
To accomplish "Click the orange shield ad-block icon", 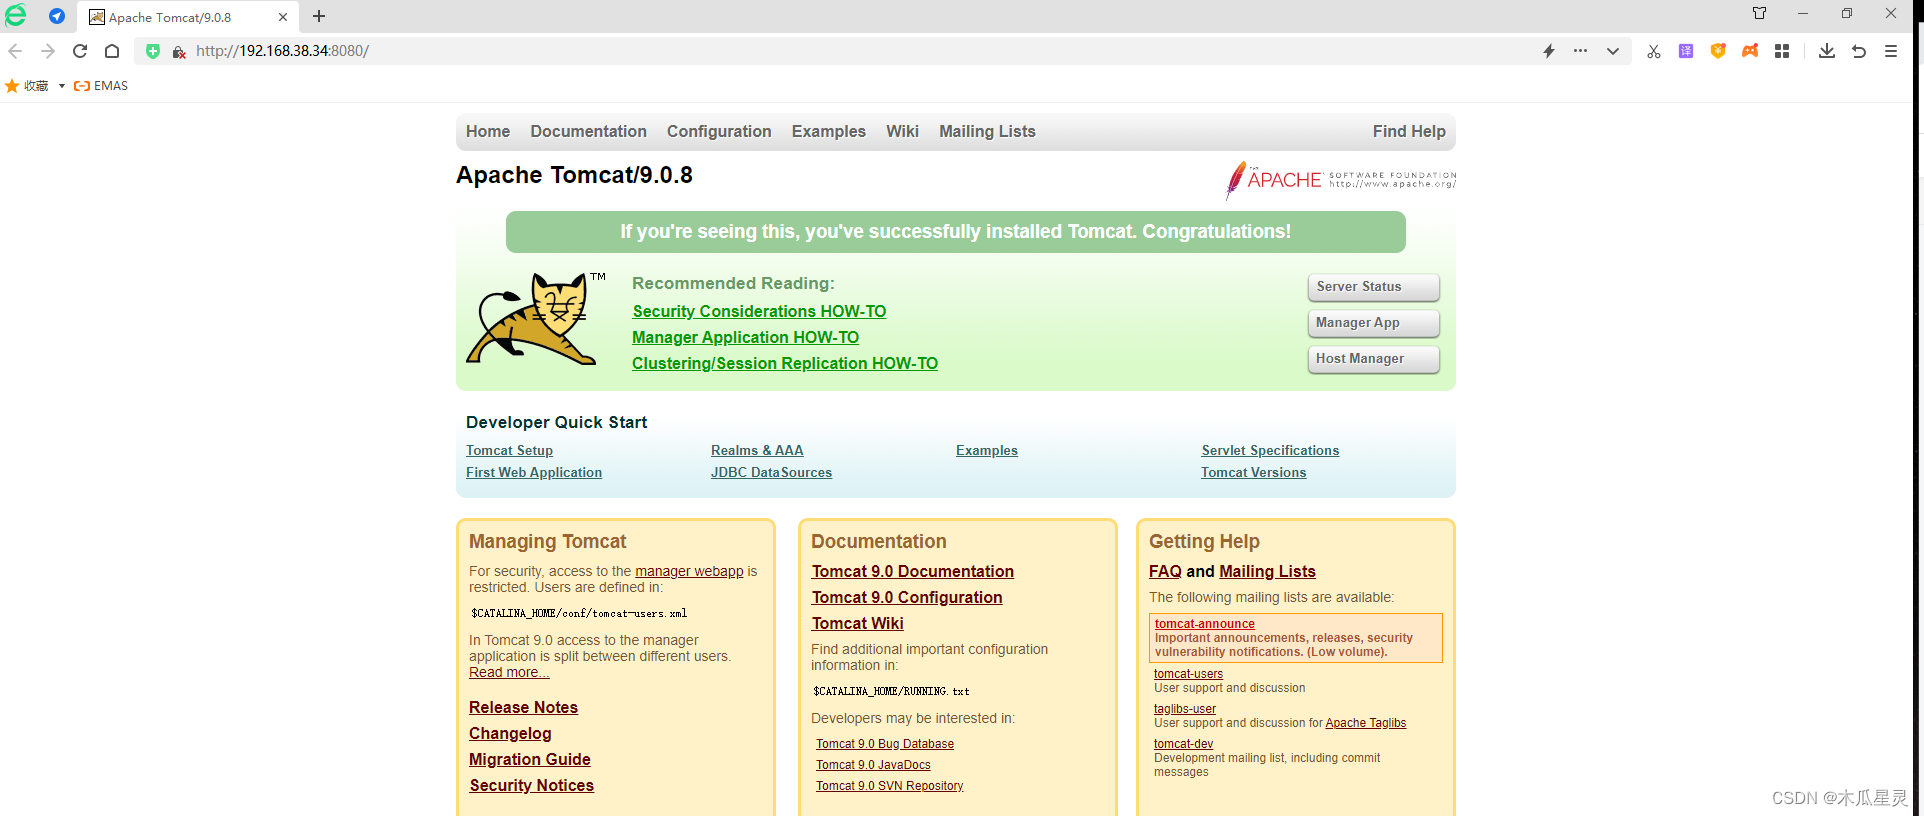I will point(1718,51).
